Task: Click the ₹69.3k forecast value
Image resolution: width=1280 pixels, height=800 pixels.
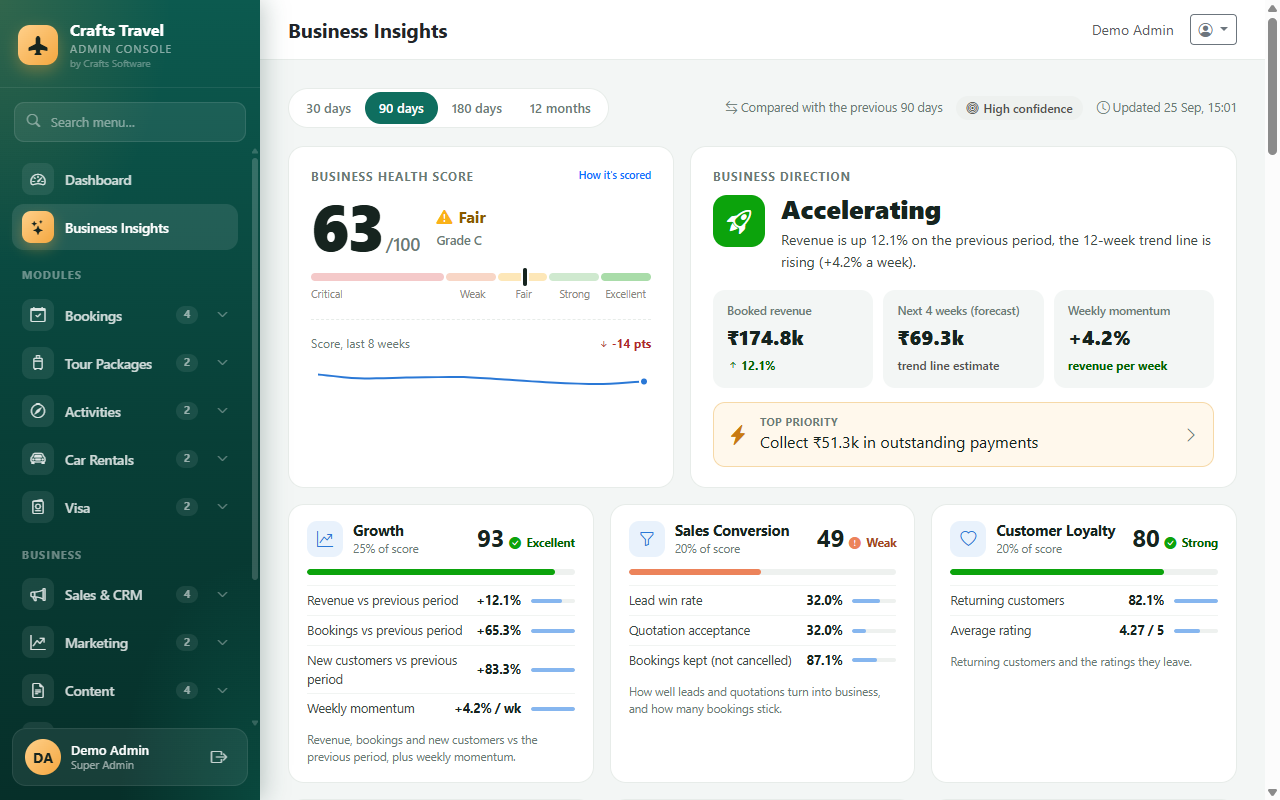Action: coord(931,338)
